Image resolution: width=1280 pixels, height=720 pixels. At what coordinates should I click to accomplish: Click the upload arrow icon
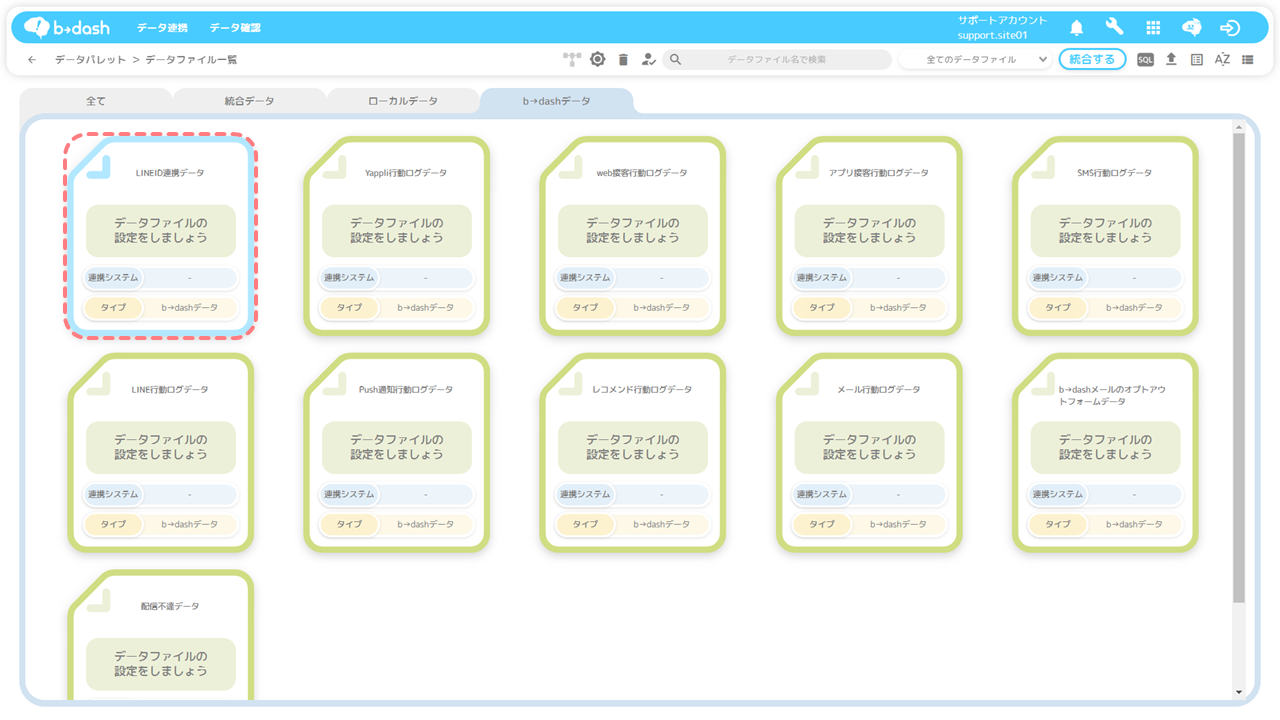point(1171,60)
